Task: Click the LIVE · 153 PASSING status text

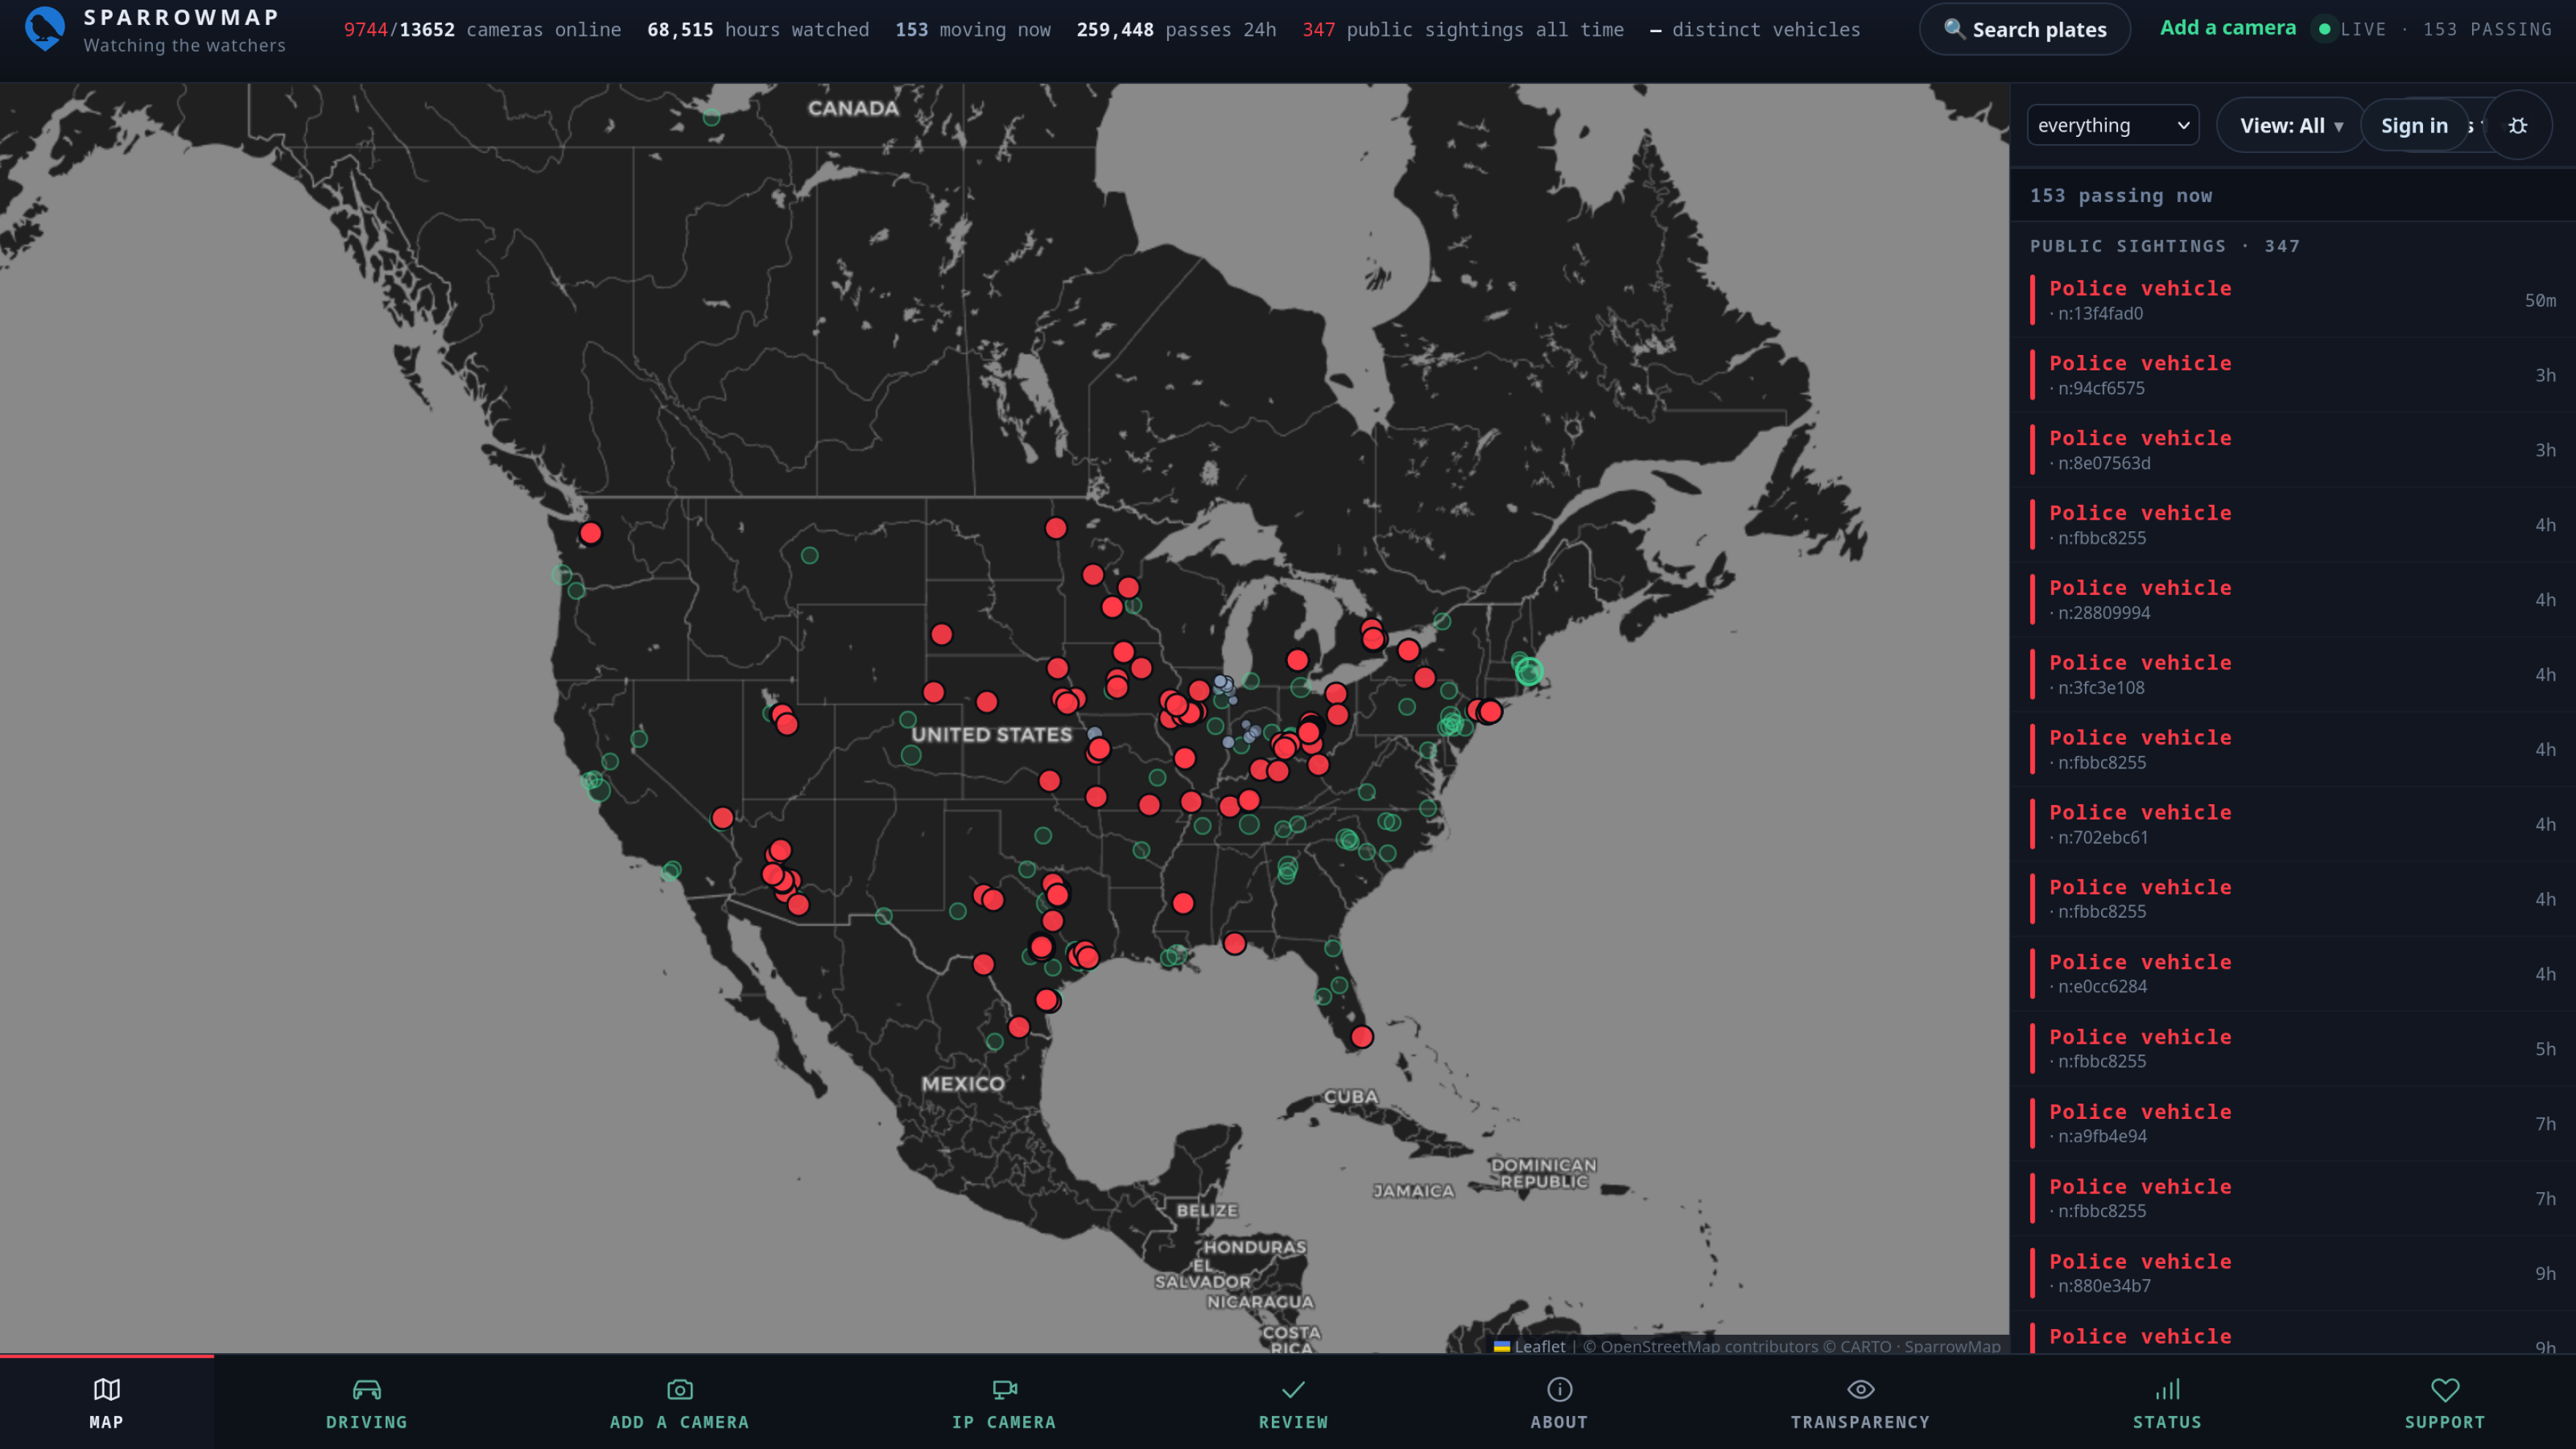Action: (x=2446, y=29)
